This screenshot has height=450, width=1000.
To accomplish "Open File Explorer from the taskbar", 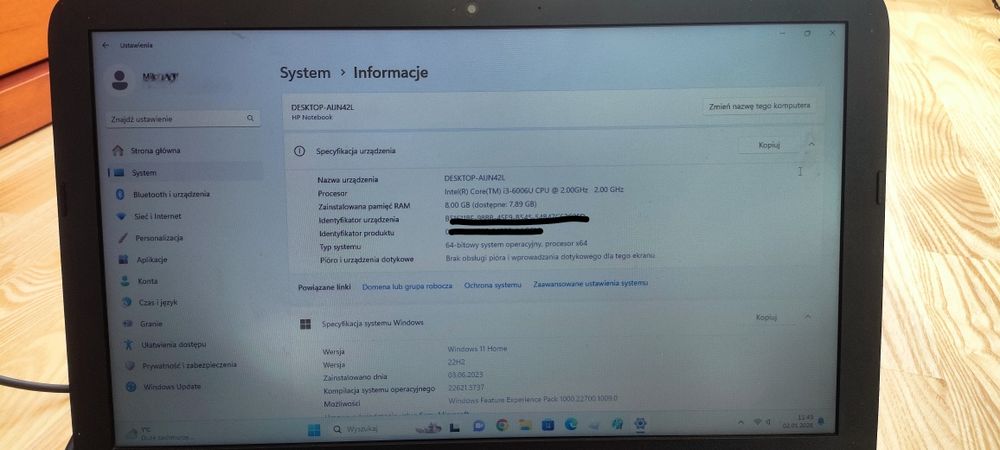I will (525, 425).
